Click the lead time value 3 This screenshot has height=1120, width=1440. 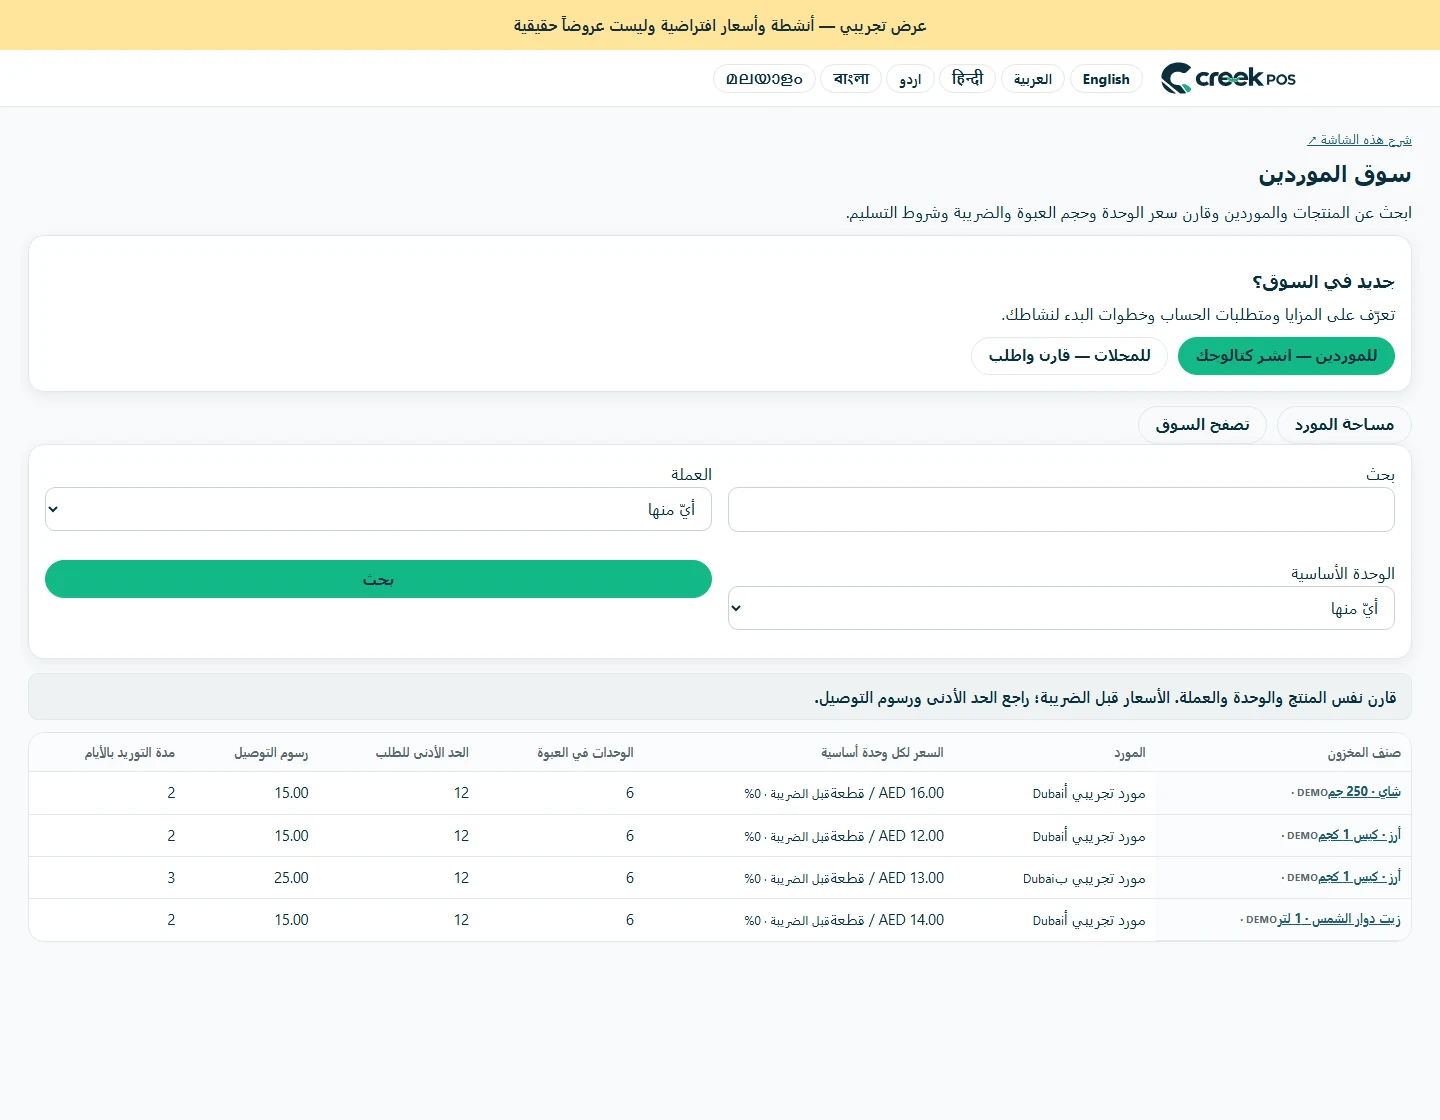171,878
